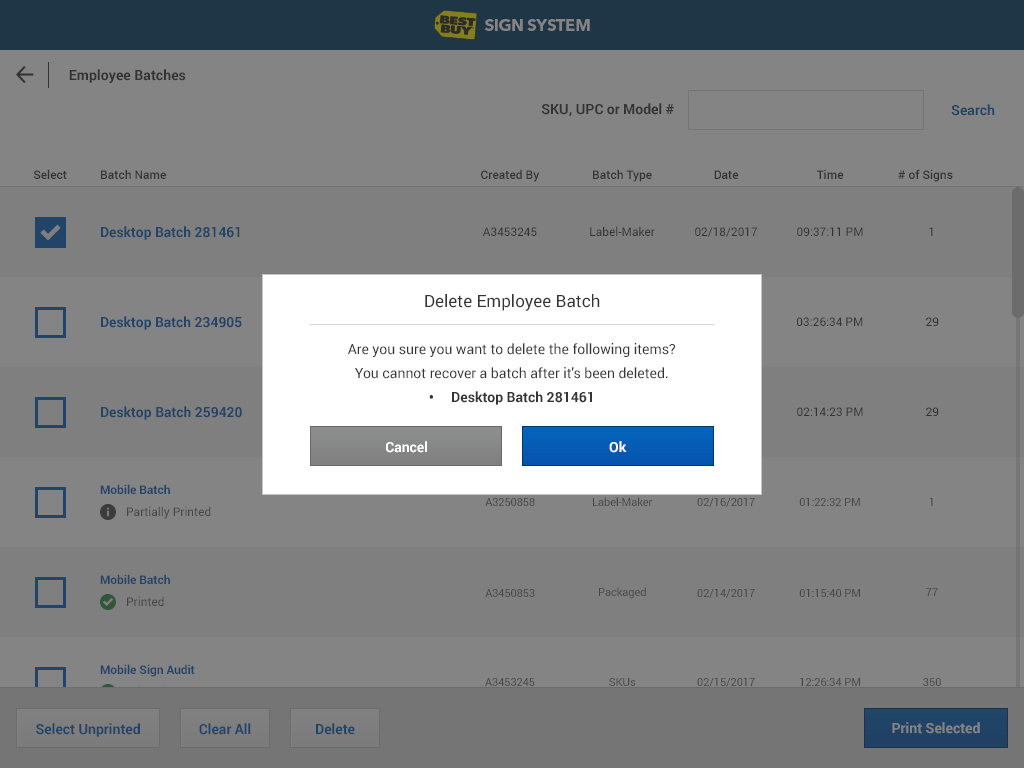
Task: Click creator ID A3453245 for batch 281461
Action: click(x=509, y=232)
